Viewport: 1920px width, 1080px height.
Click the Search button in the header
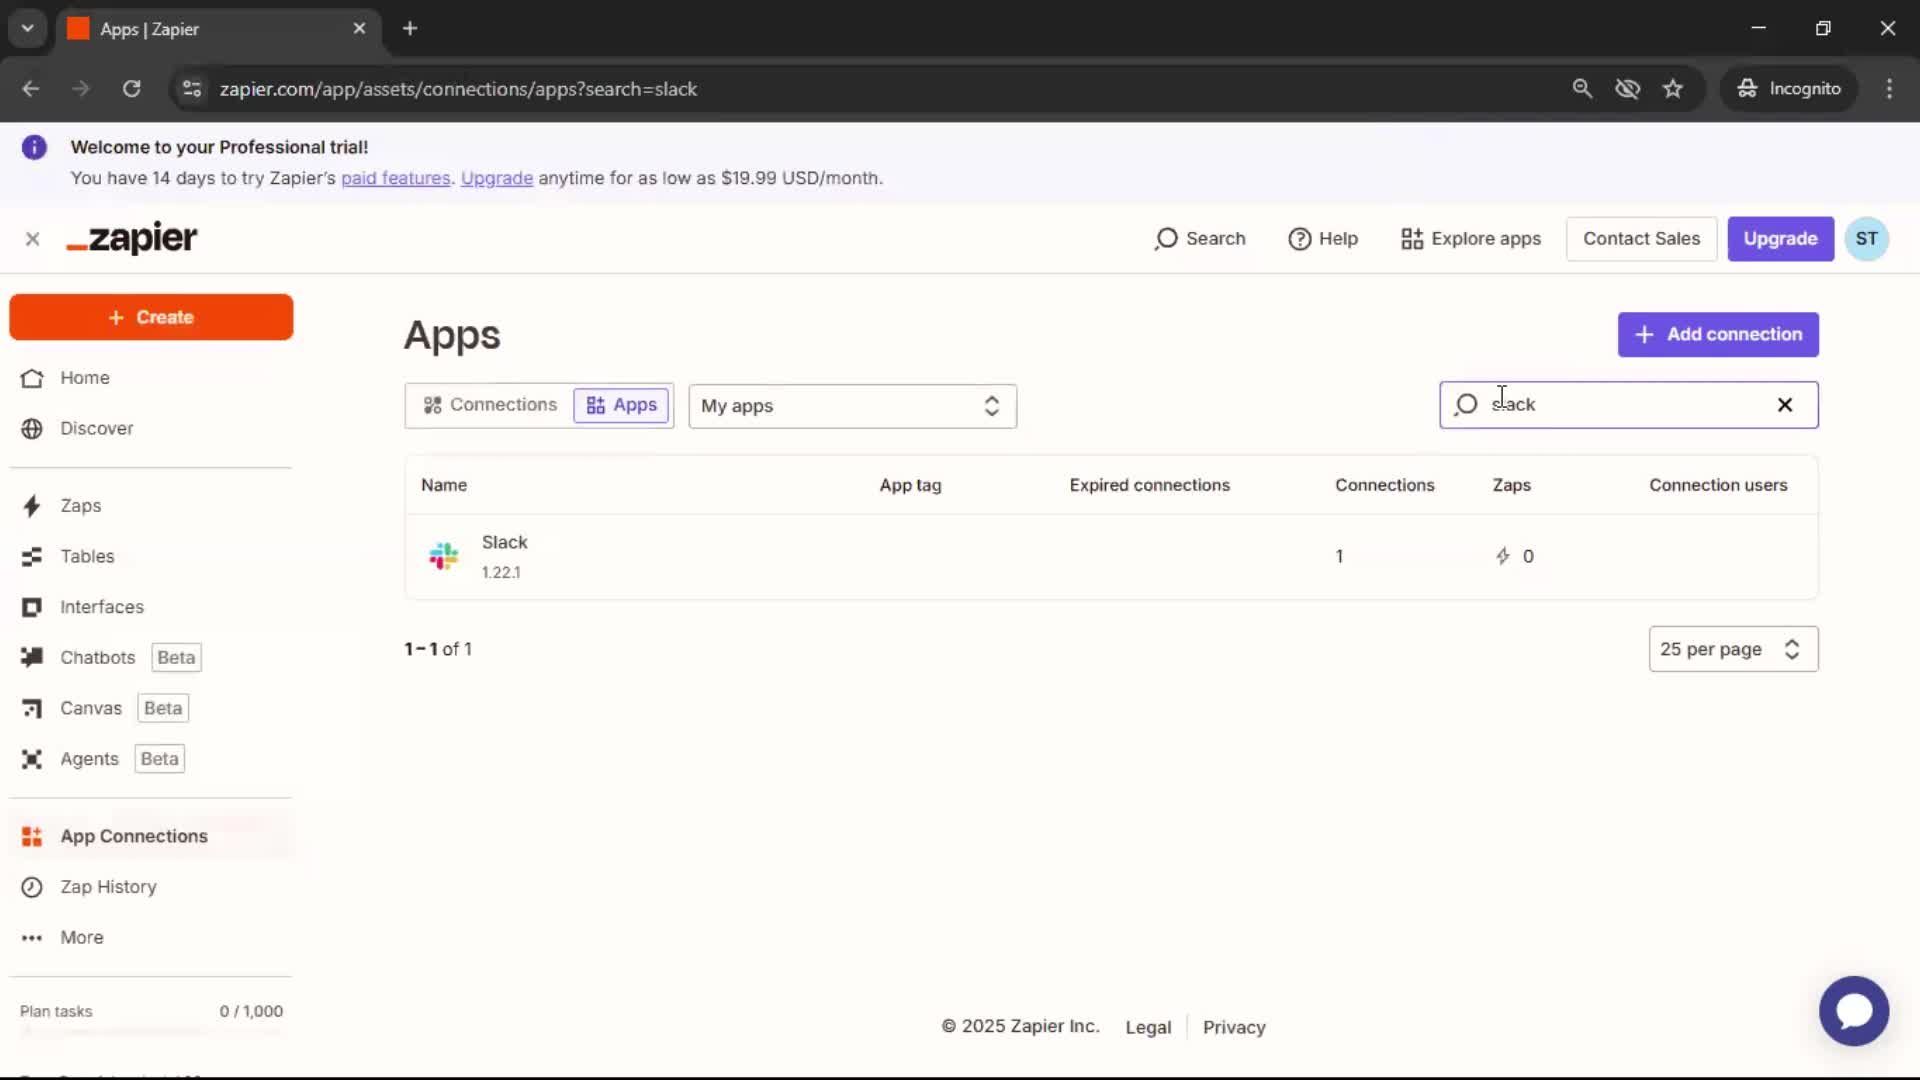(1200, 239)
